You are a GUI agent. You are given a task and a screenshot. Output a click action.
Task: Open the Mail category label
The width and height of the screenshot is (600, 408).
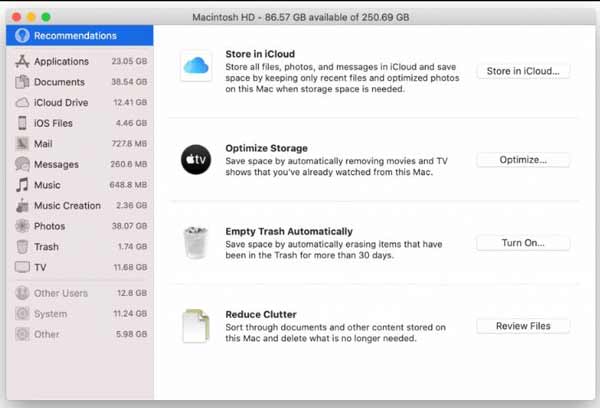point(43,144)
